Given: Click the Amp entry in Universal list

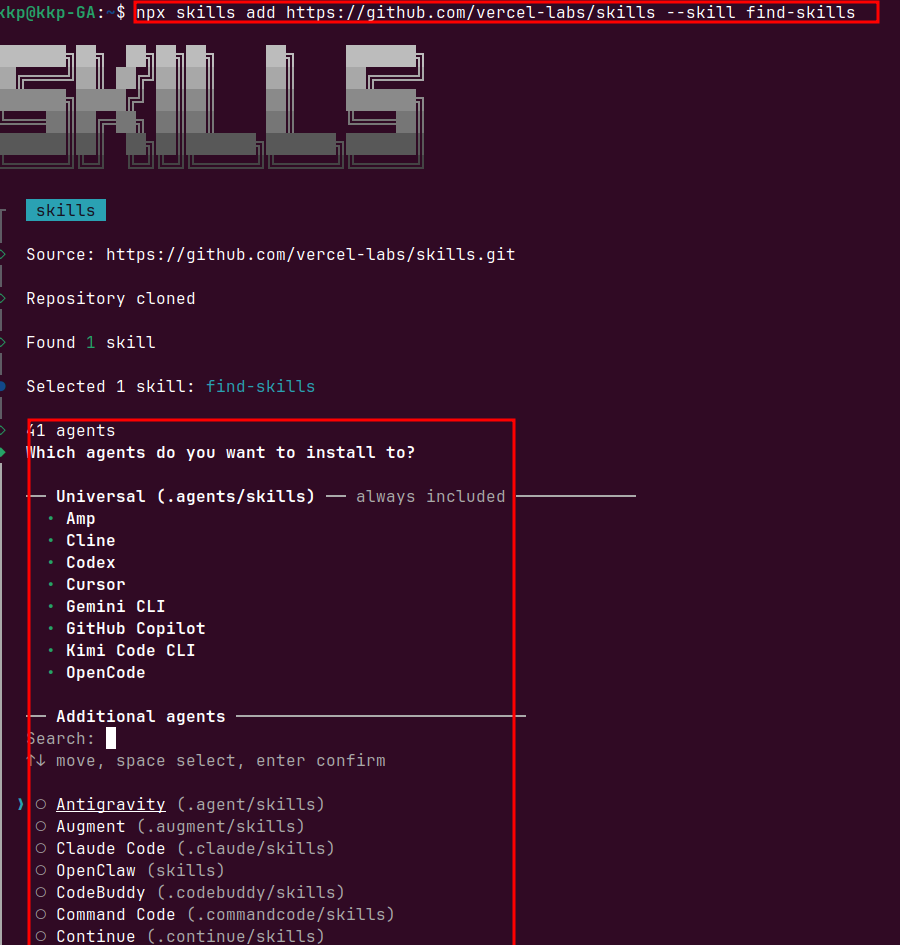Looking at the screenshot, I should [x=81, y=518].
